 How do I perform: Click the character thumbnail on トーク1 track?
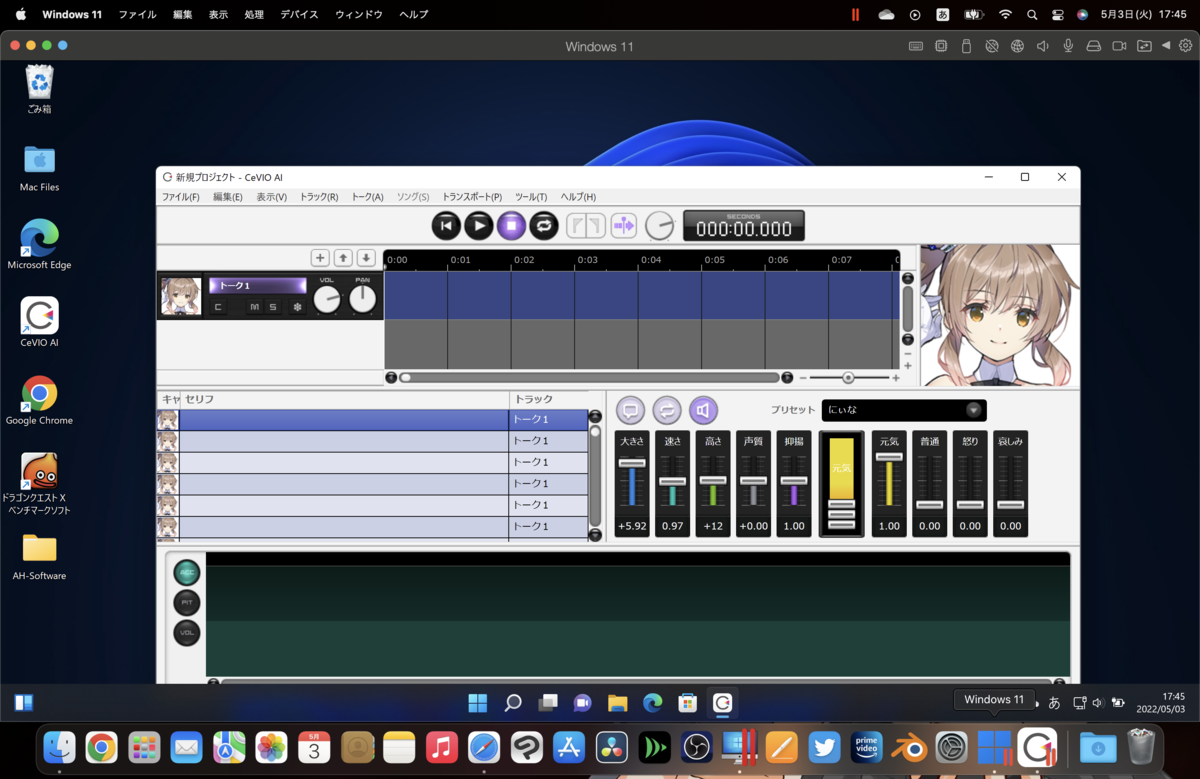click(x=181, y=296)
